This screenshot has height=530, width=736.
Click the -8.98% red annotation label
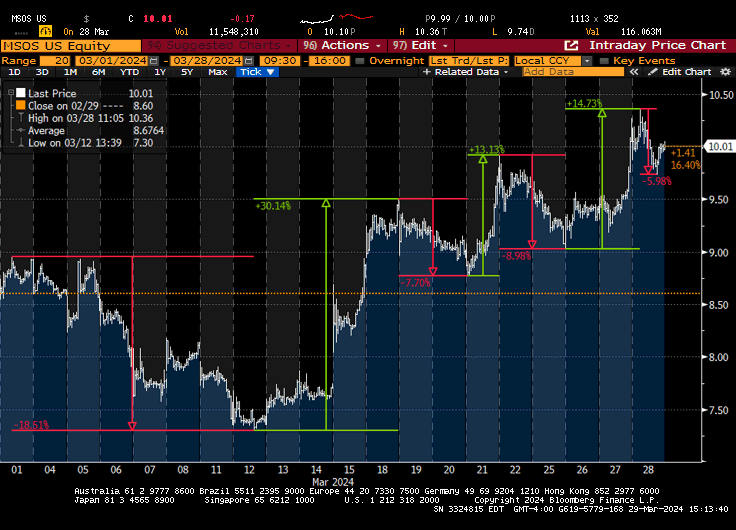[x=516, y=256]
